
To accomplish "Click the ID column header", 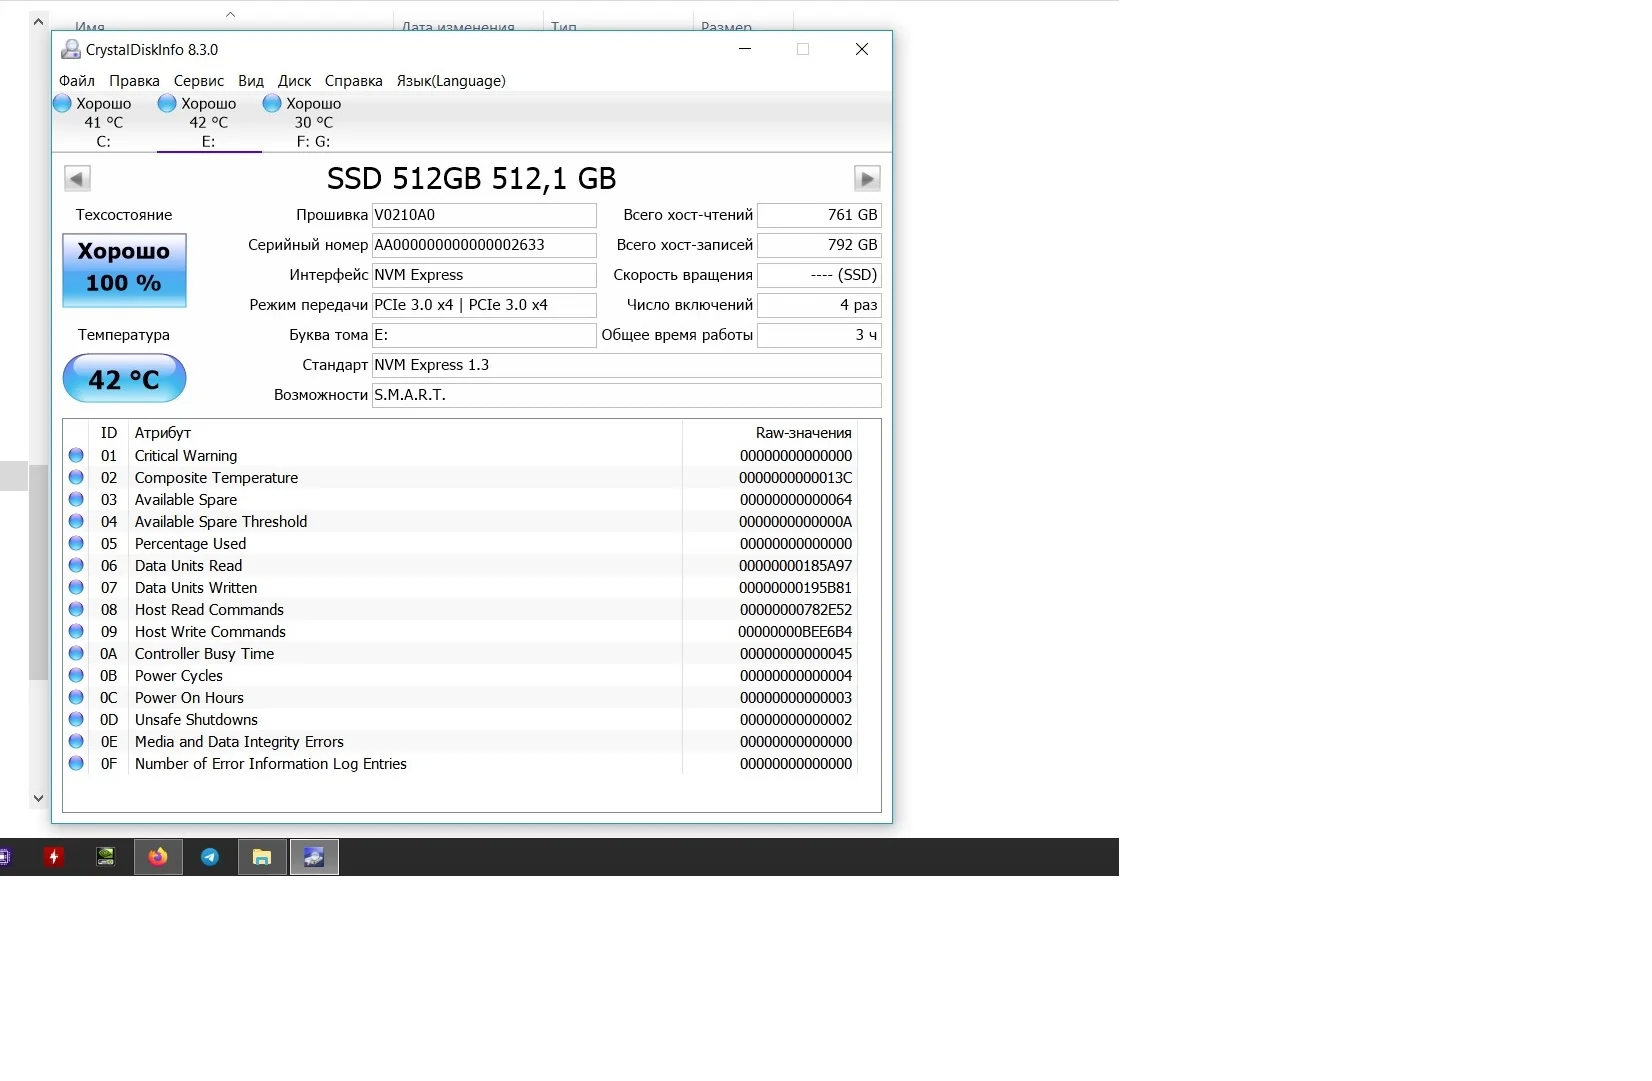I will pyautogui.click(x=109, y=433).
